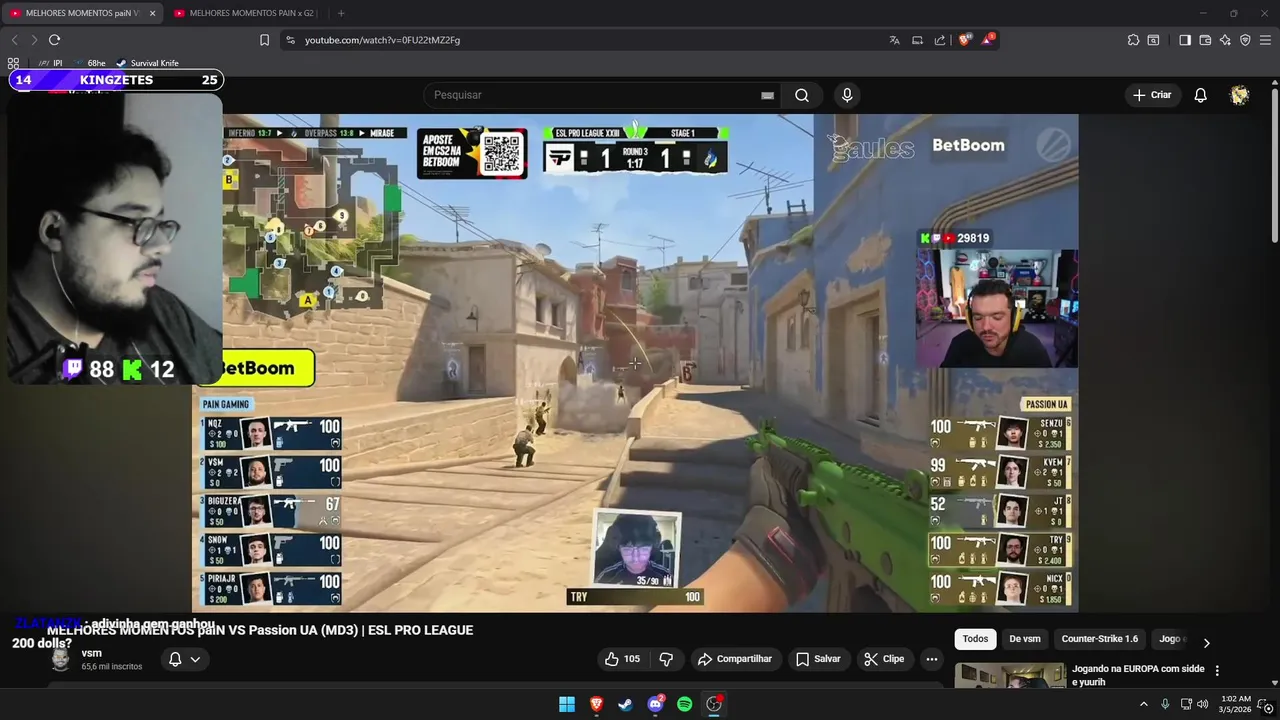Open the browser hamburger main menu
The width and height of the screenshot is (1280, 720).
click(1266, 40)
